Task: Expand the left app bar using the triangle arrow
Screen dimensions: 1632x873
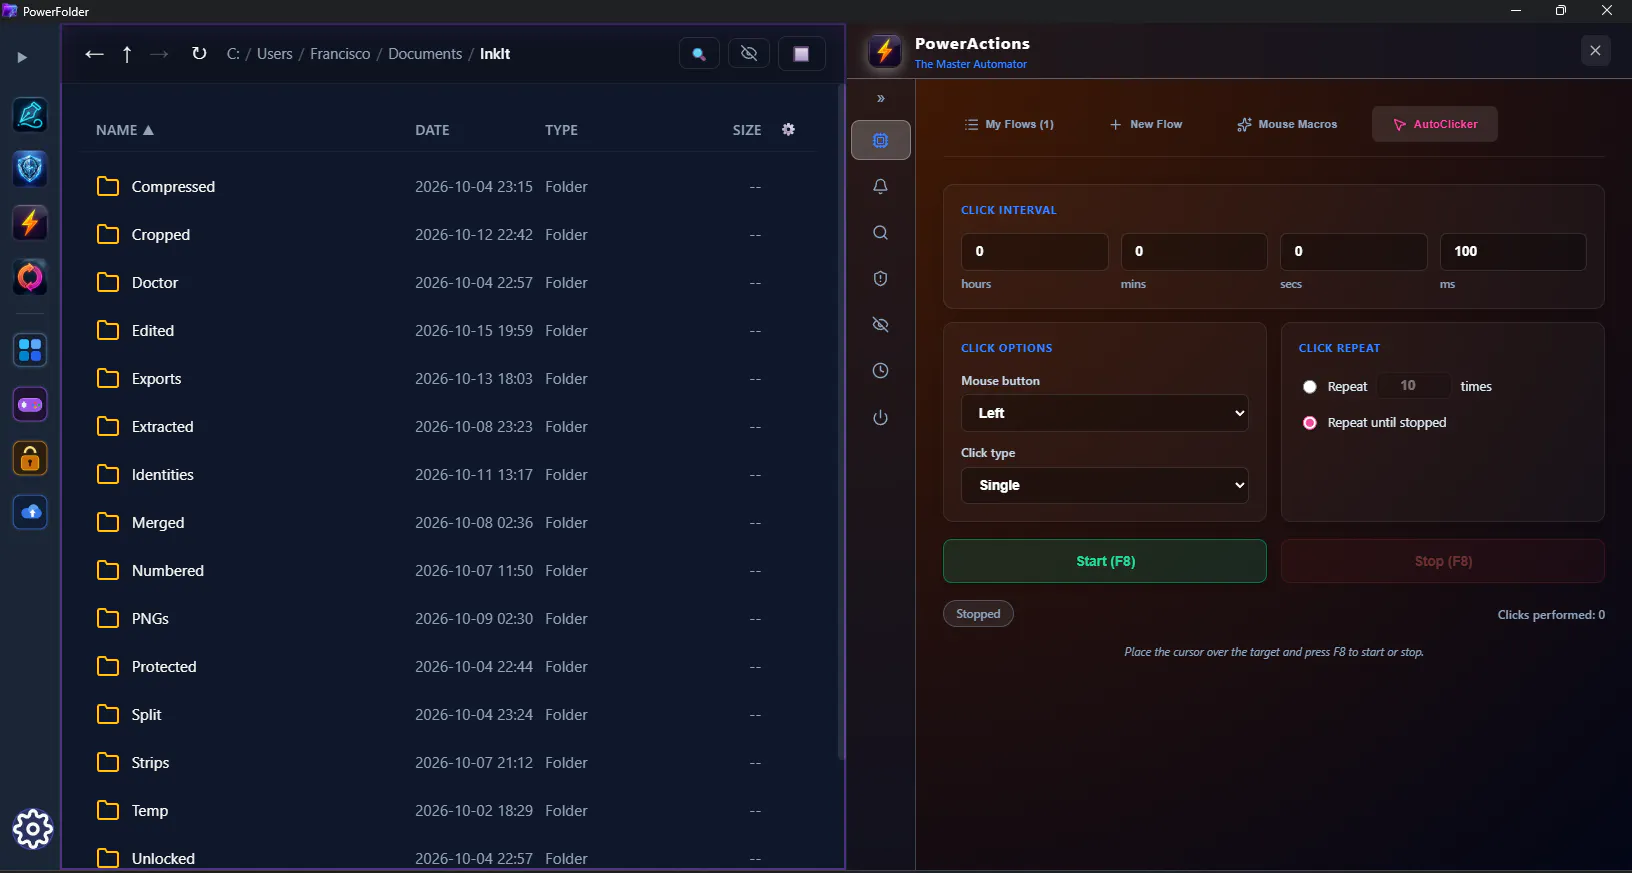Action: point(22,57)
